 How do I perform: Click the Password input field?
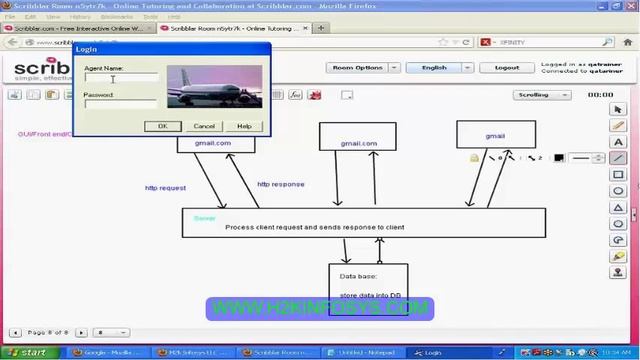coord(121,104)
